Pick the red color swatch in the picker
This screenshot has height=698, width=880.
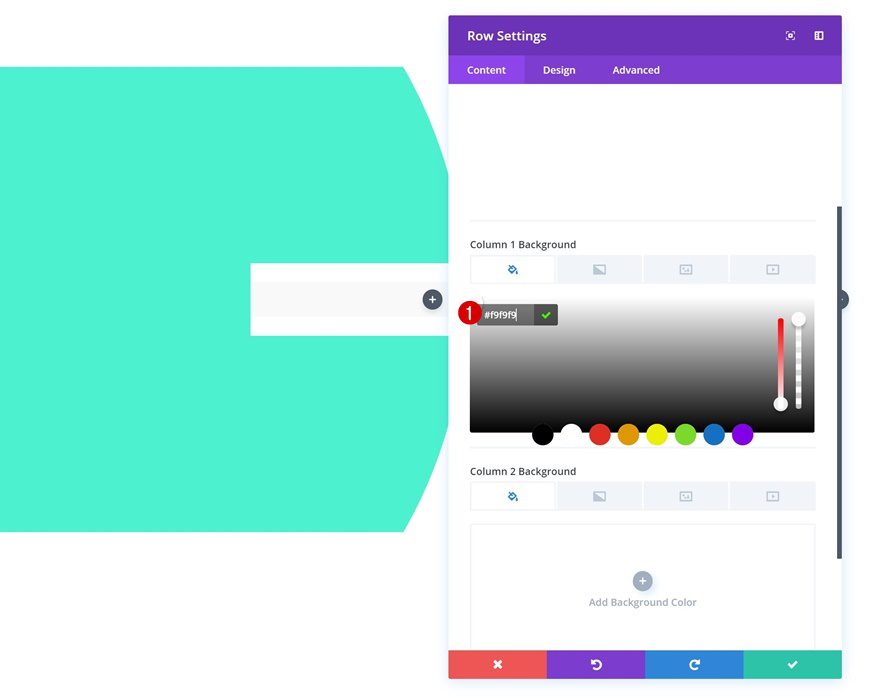(x=599, y=434)
